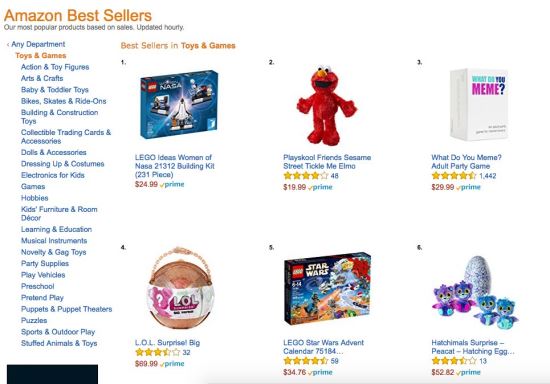Image resolution: width=550 pixels, height=384 pixels.
Task: Open the Puzzles category
Action: pyautogui.click(x=34, y=321)
